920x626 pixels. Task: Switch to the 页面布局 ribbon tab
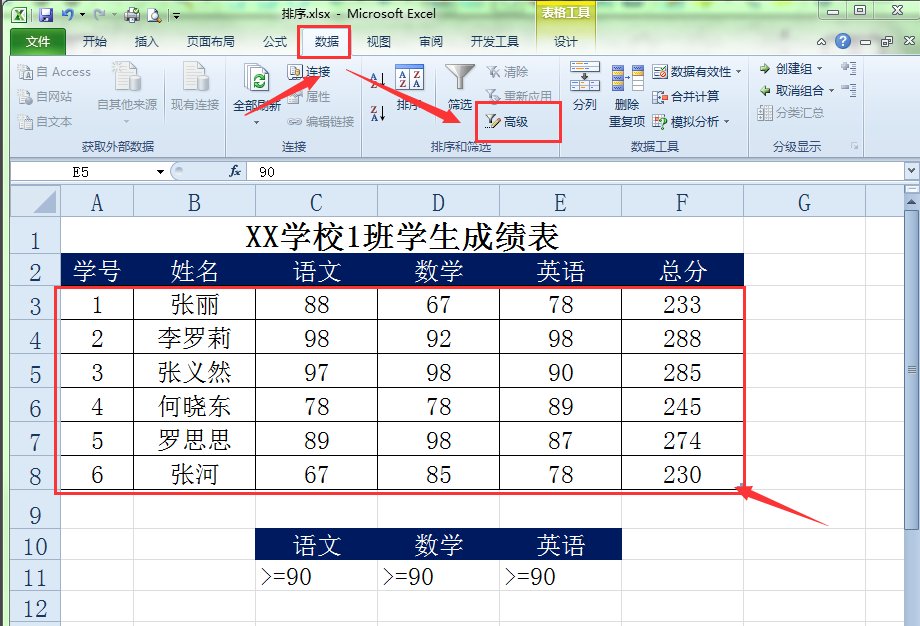pos(211,42)
